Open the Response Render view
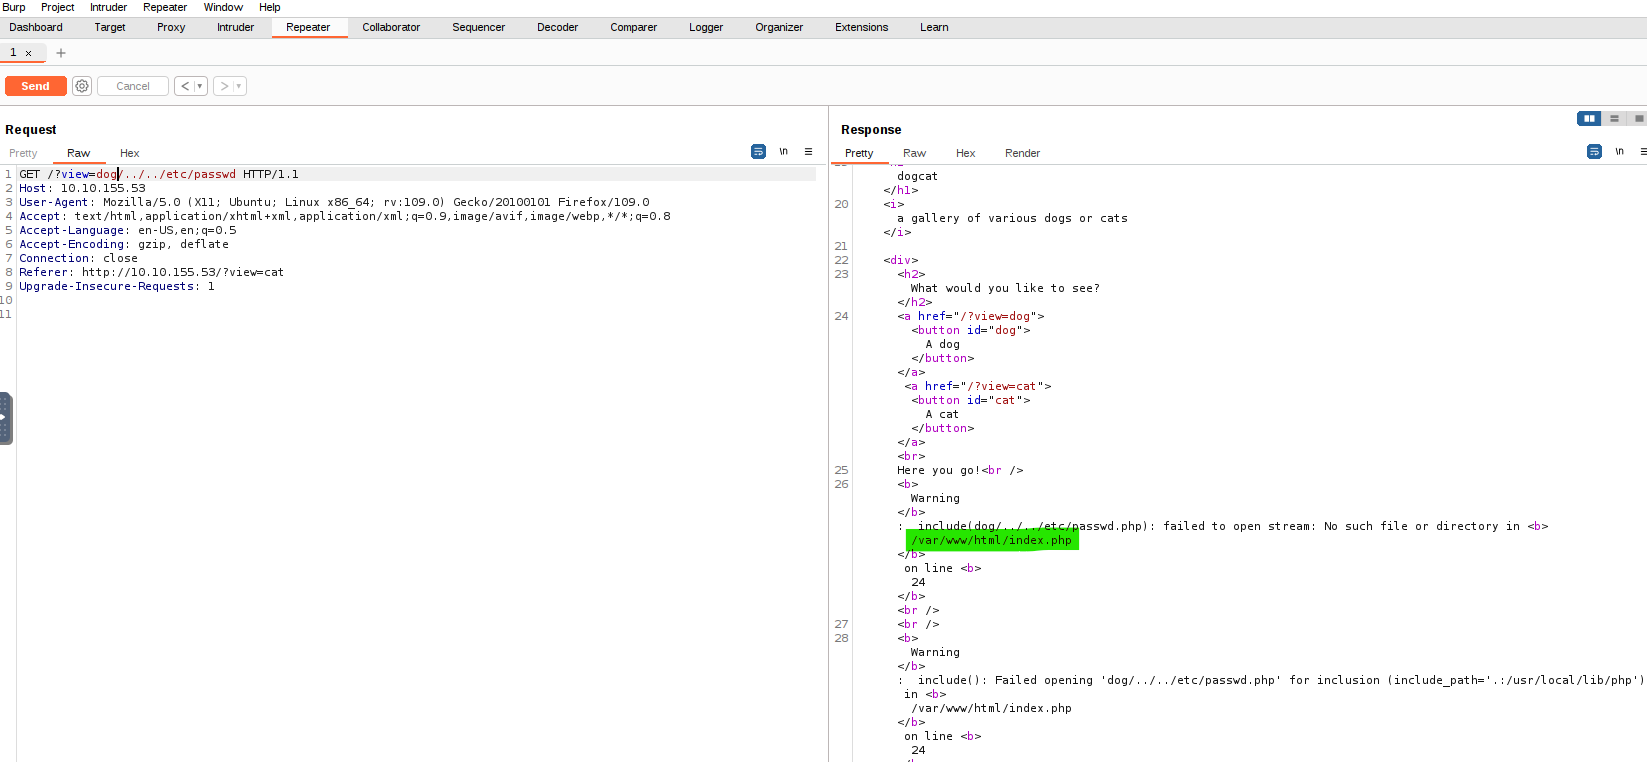 [x=1022, y=153]
